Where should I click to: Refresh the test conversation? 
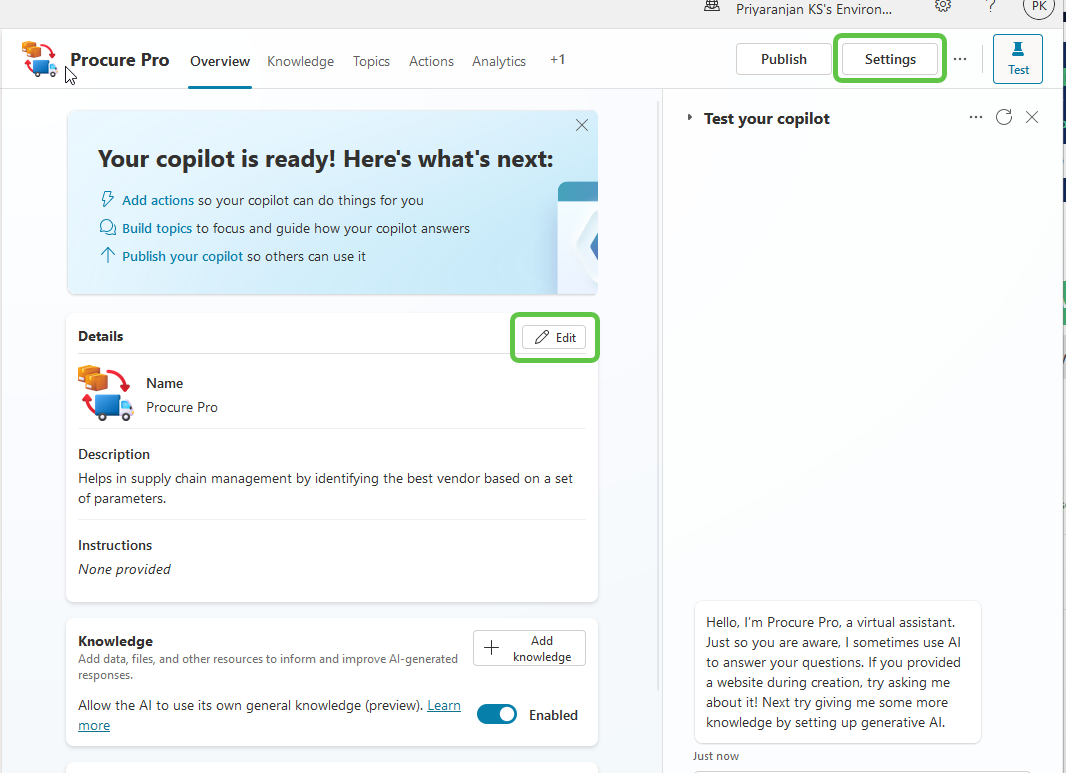point(1004,117)
